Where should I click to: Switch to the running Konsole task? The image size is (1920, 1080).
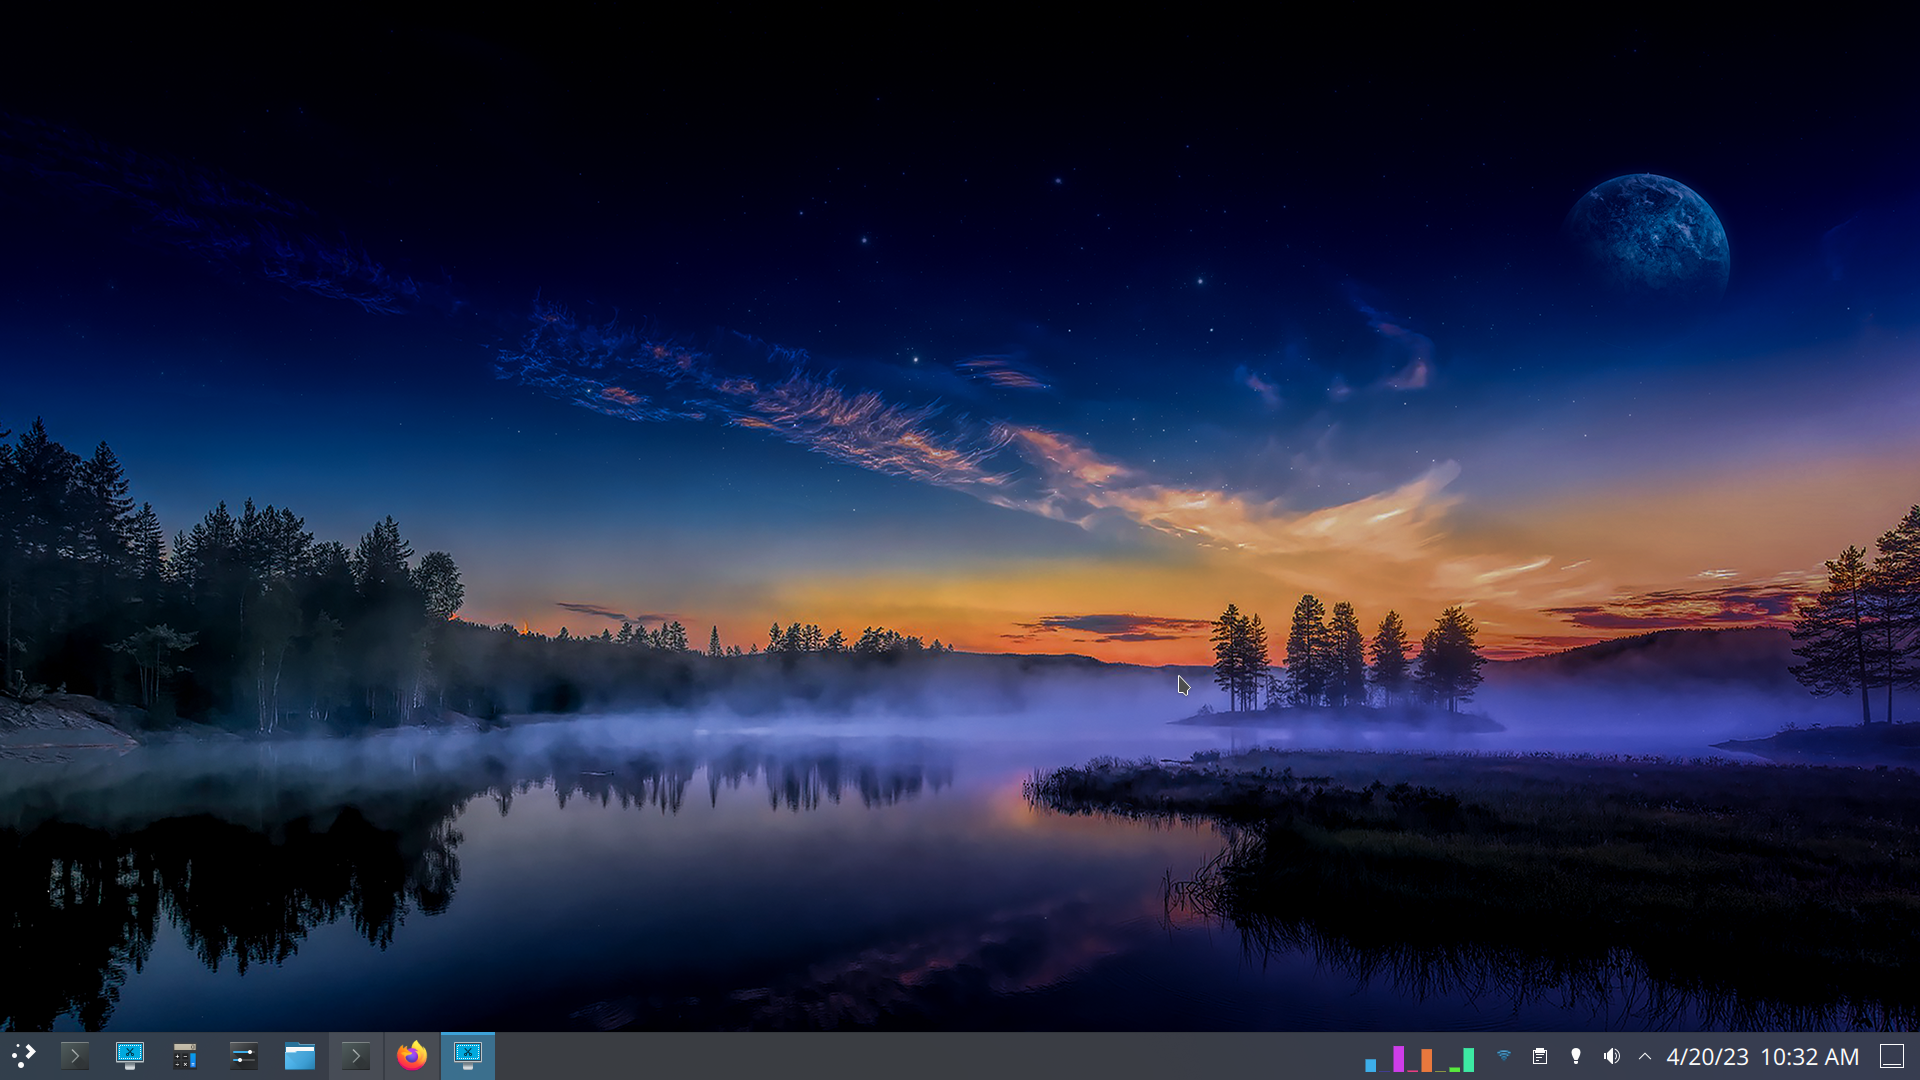click(356, 1056)
